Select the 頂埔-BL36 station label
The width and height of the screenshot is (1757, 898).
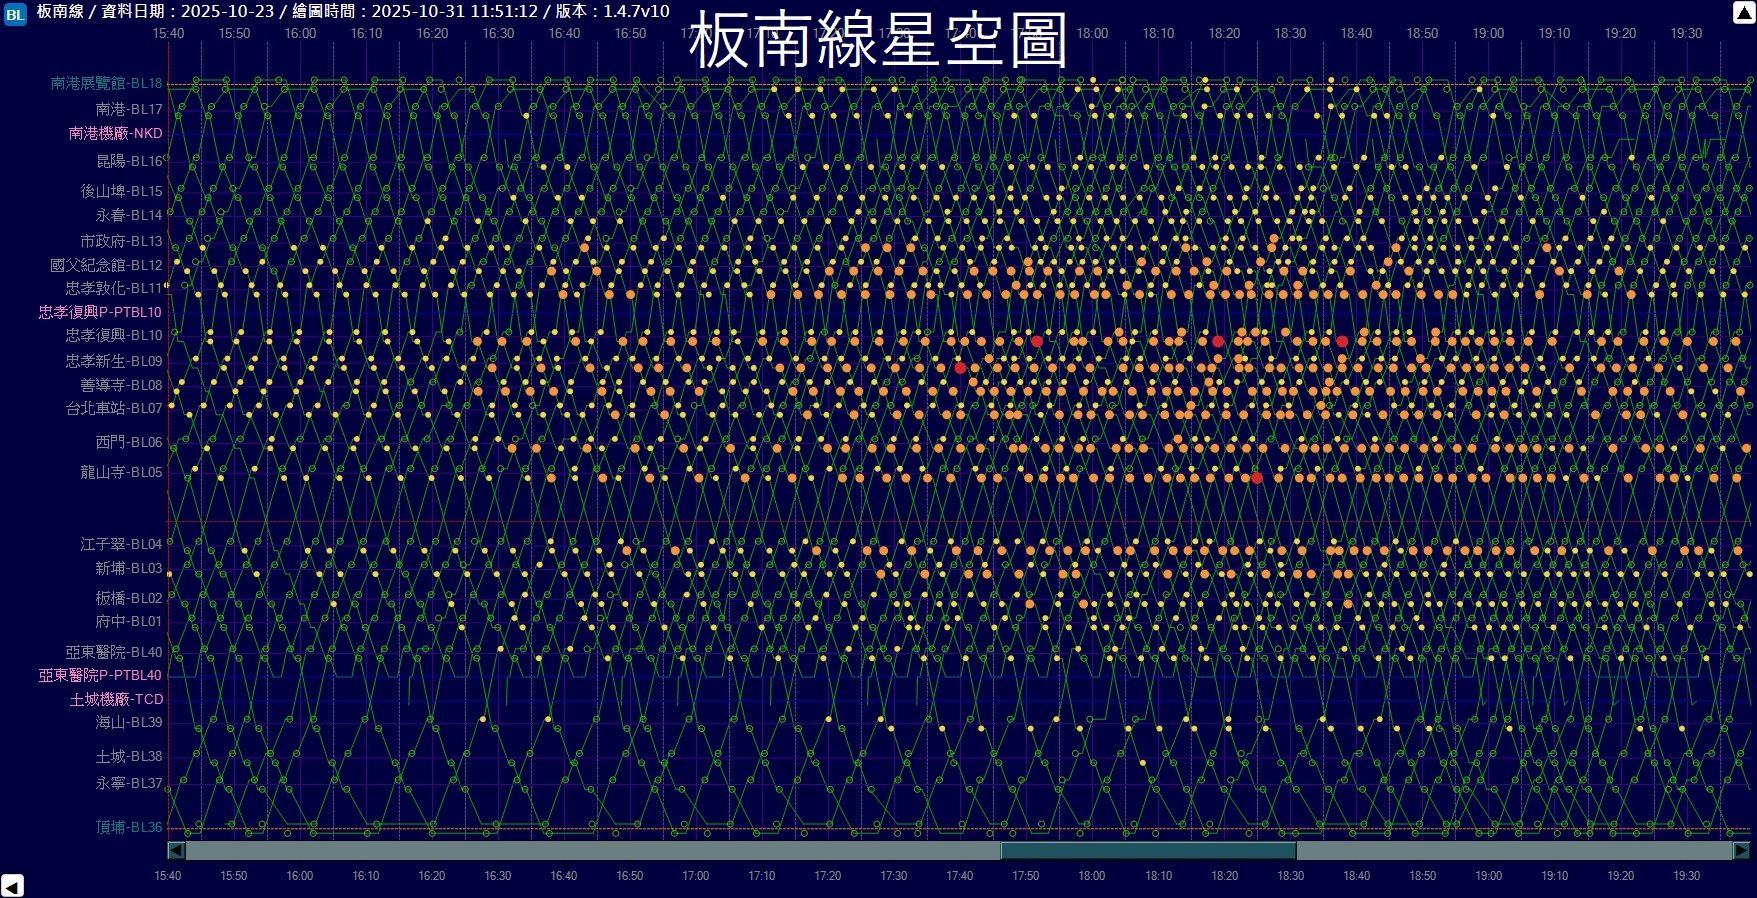coord(128,827)
